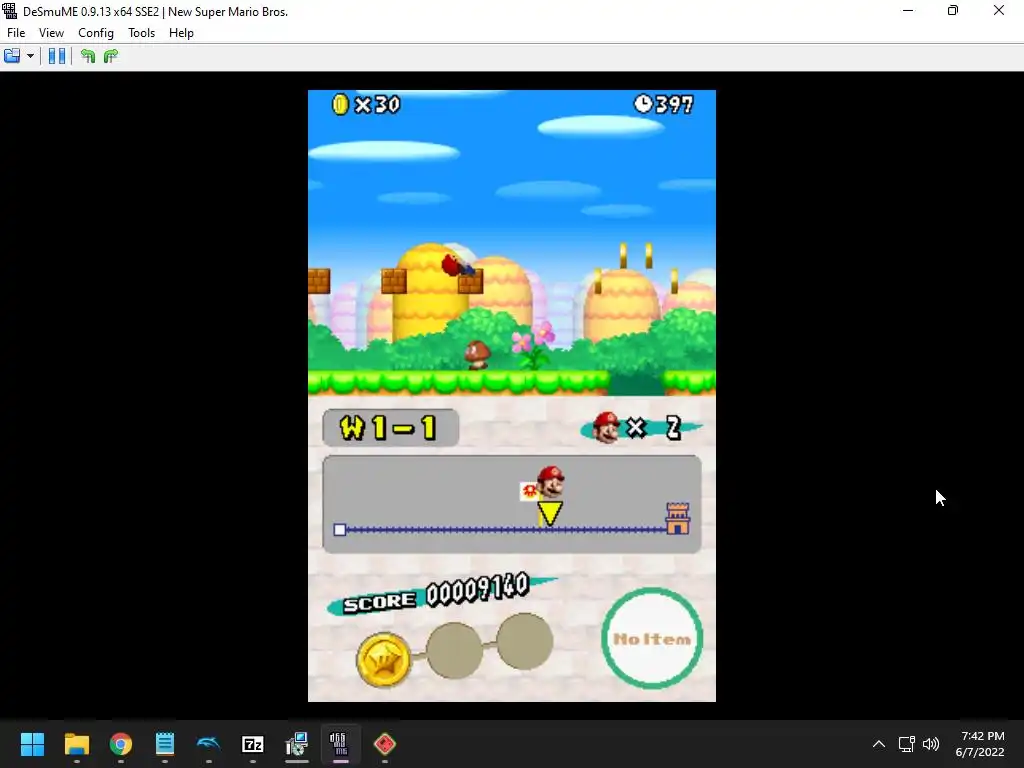Select the DeSmuME taskbar icon
Screen dimensions: 1024x768
(340, 744)
